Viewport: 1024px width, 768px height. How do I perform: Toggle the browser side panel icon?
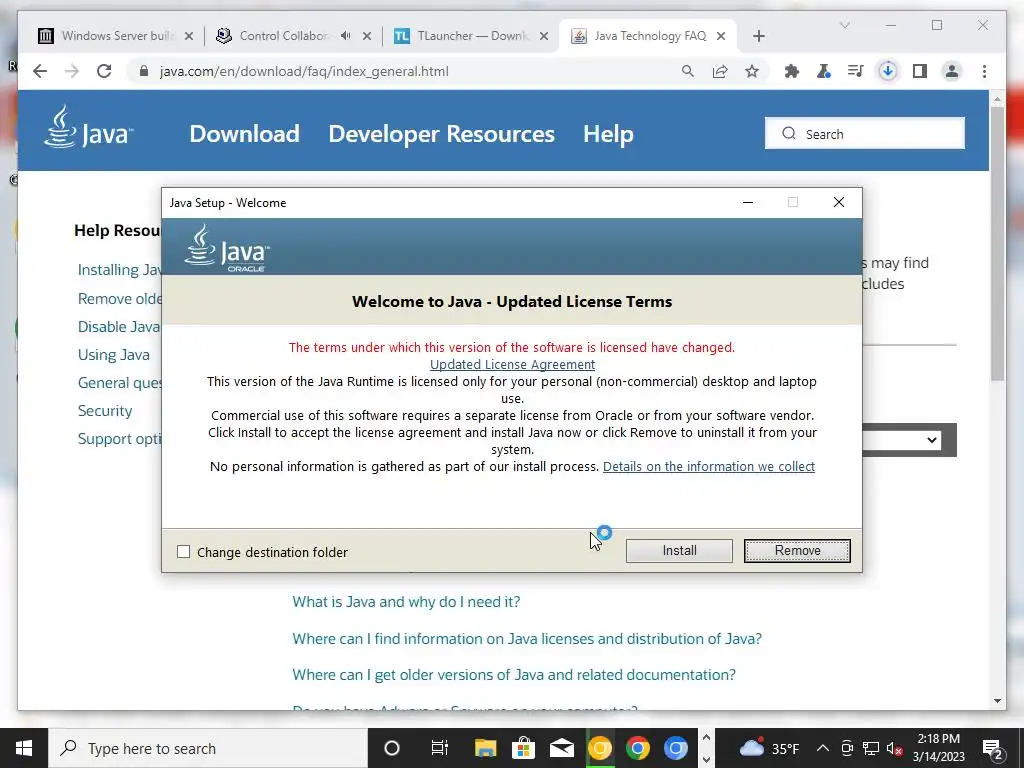click(x=920, y=71)
